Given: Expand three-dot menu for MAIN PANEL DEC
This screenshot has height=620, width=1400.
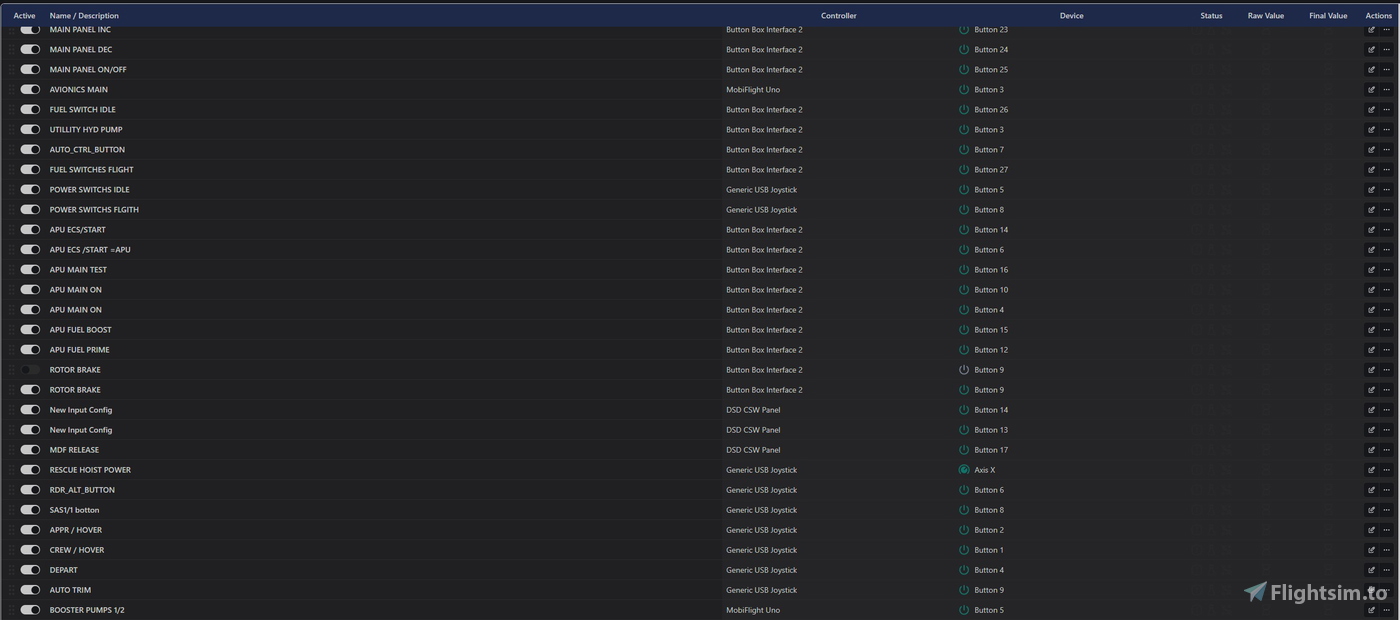Looking at the screenshot, I should [x=1386, y=50].
